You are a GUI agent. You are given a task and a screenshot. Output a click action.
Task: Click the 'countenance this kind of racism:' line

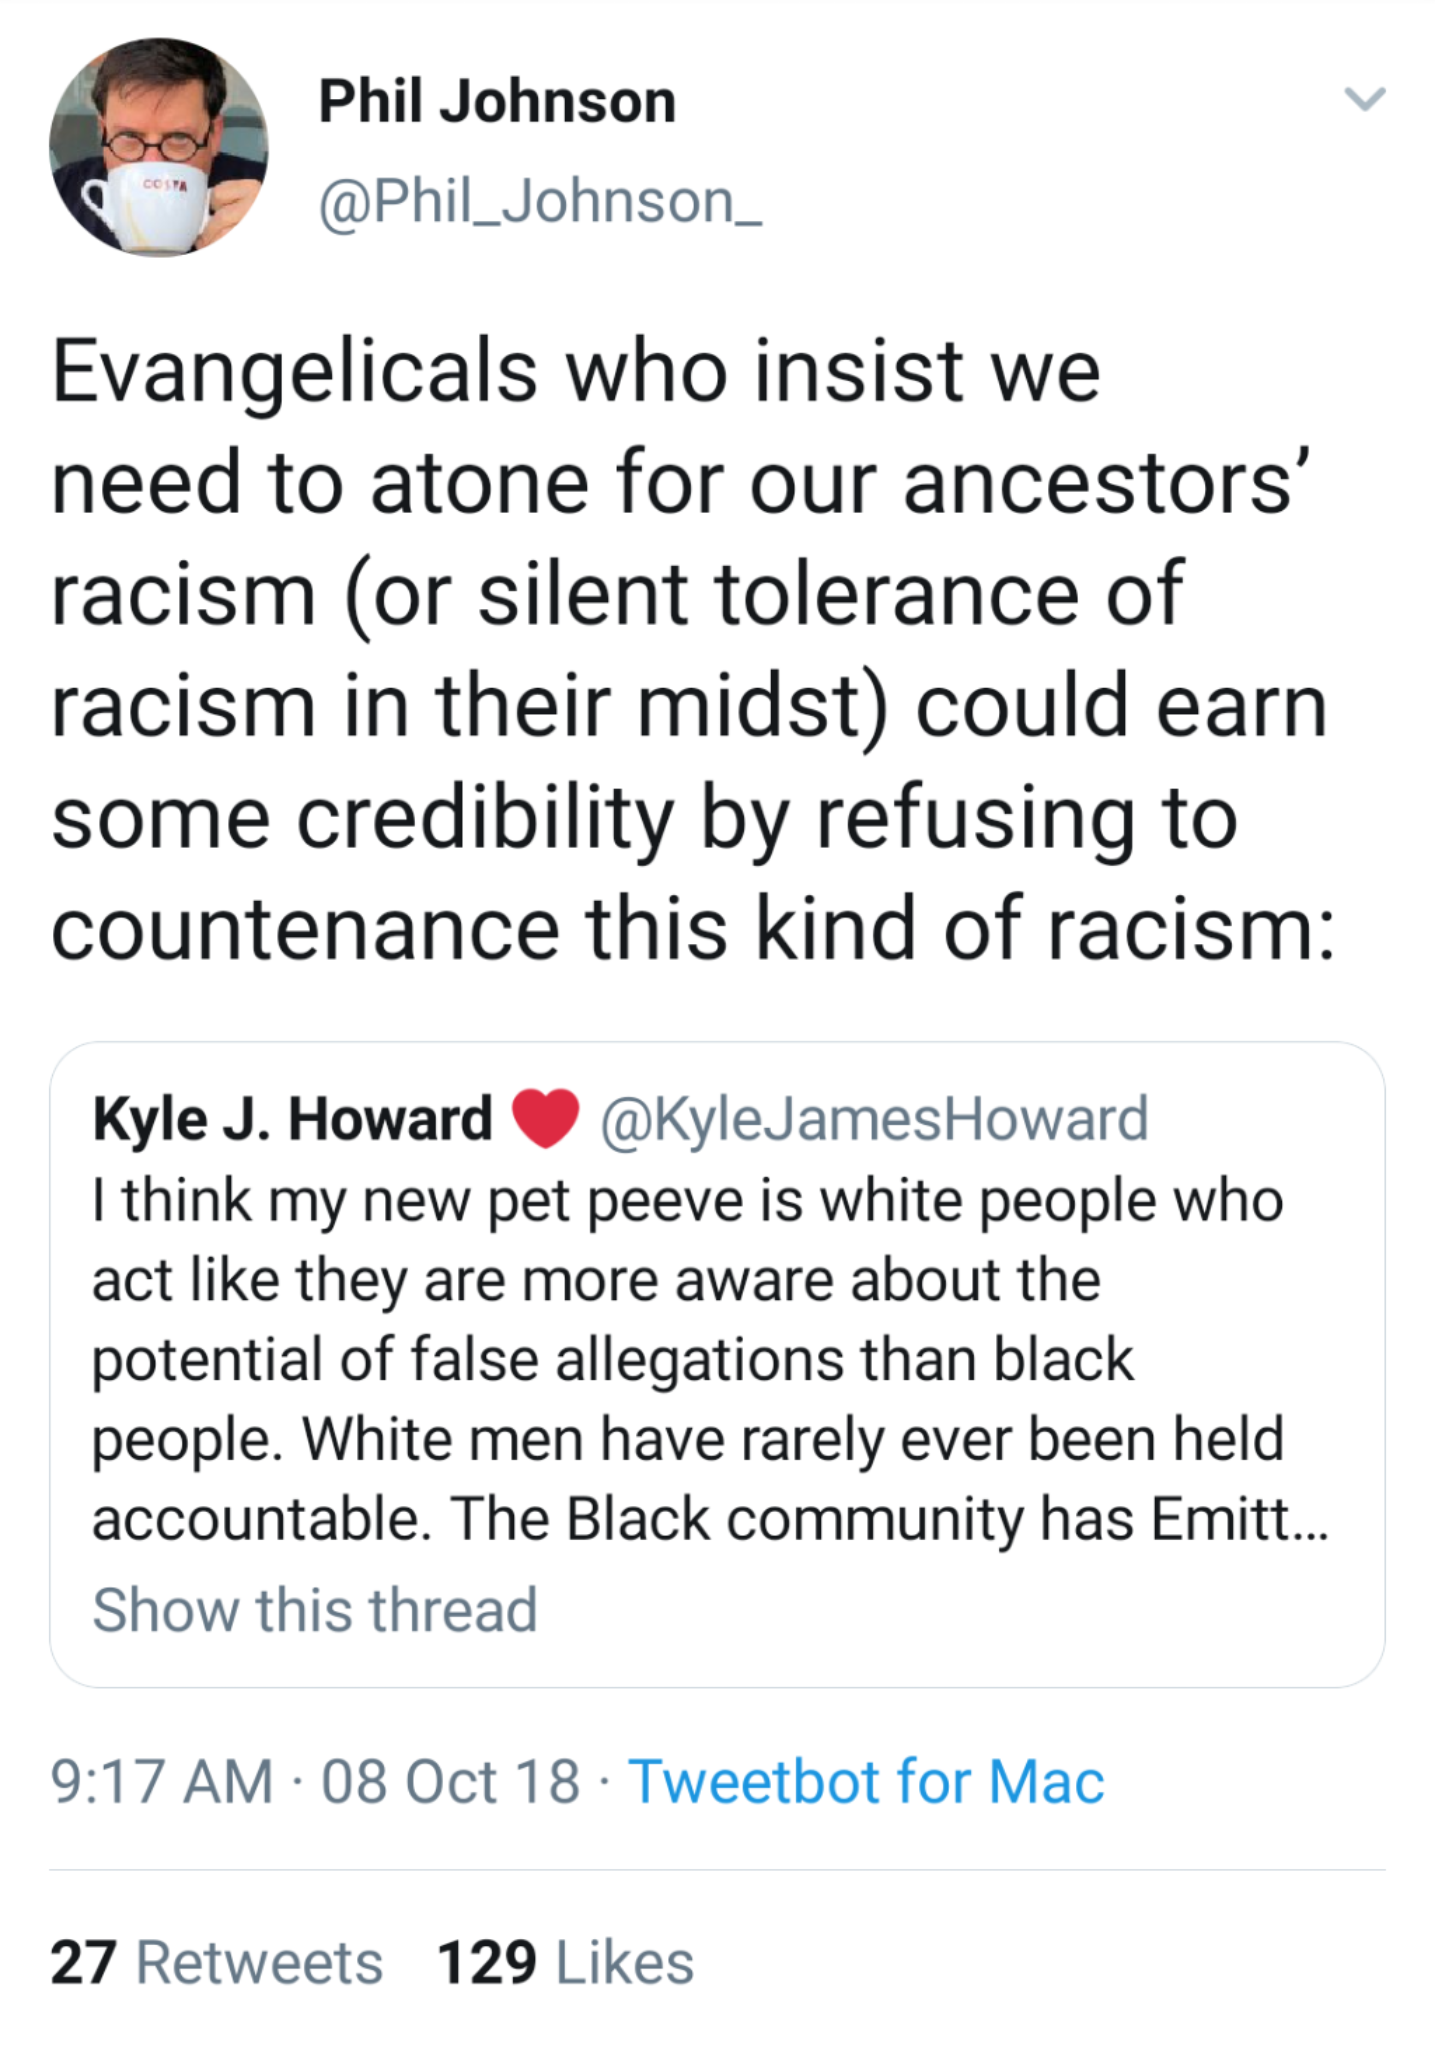pyautogui.click(x=692, y=929)
